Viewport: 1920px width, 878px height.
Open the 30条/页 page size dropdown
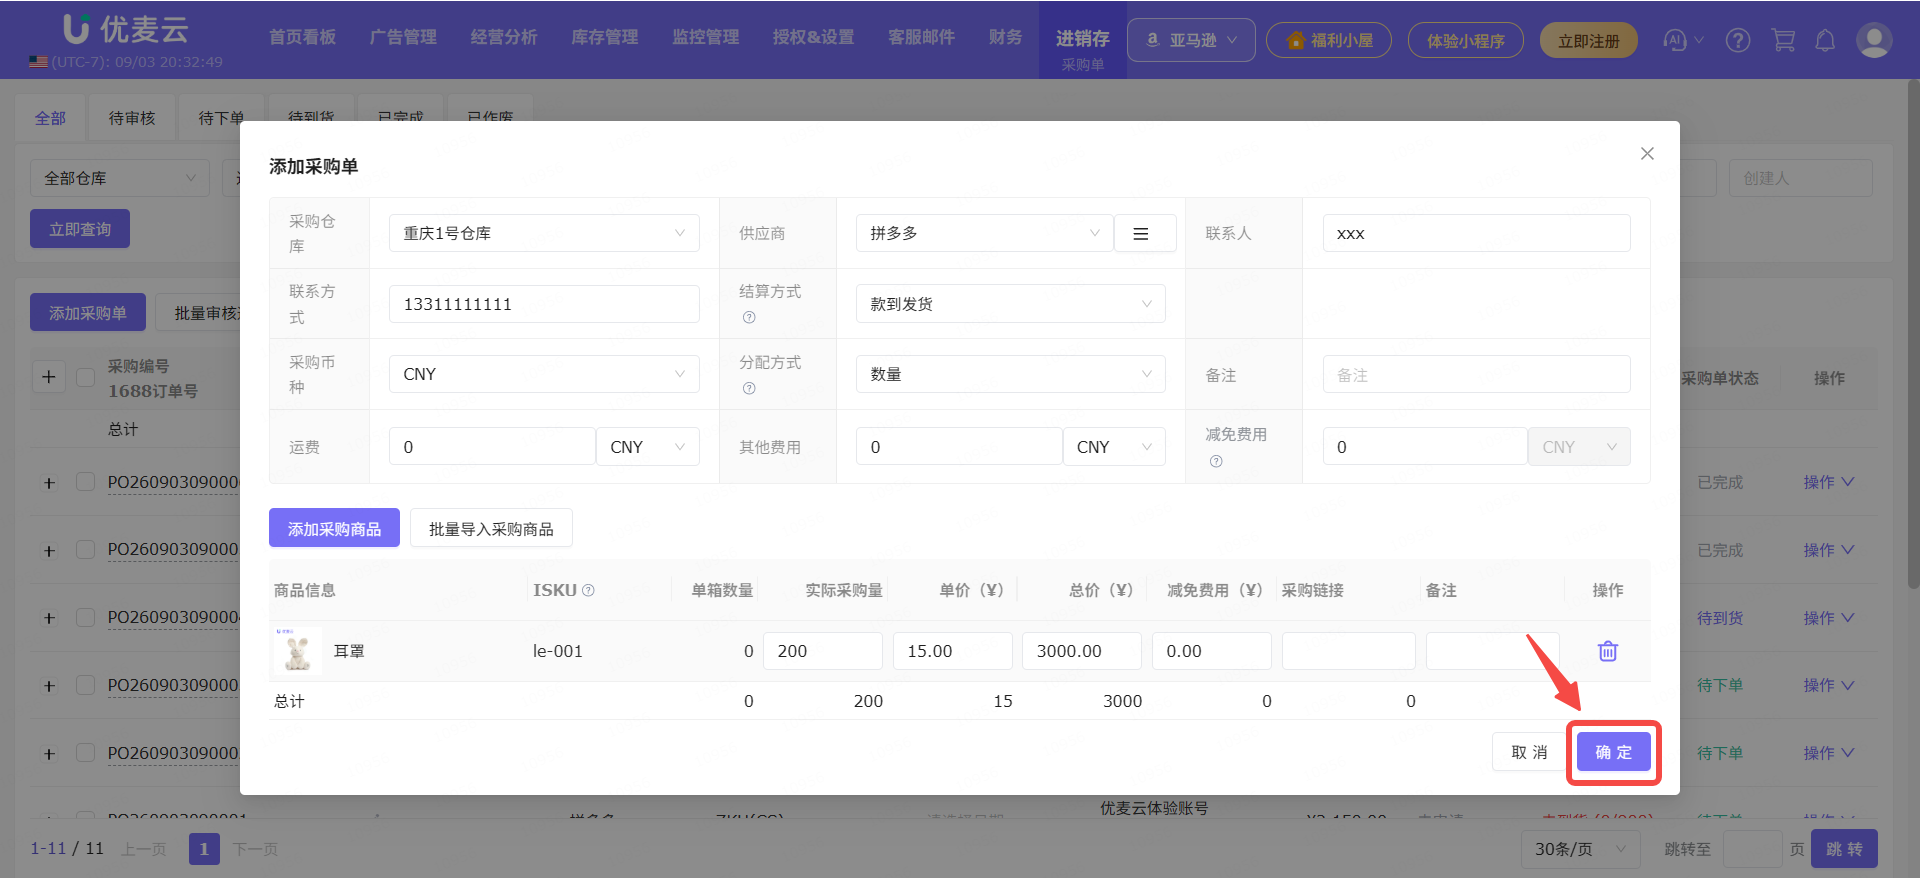coord(1581,849)
